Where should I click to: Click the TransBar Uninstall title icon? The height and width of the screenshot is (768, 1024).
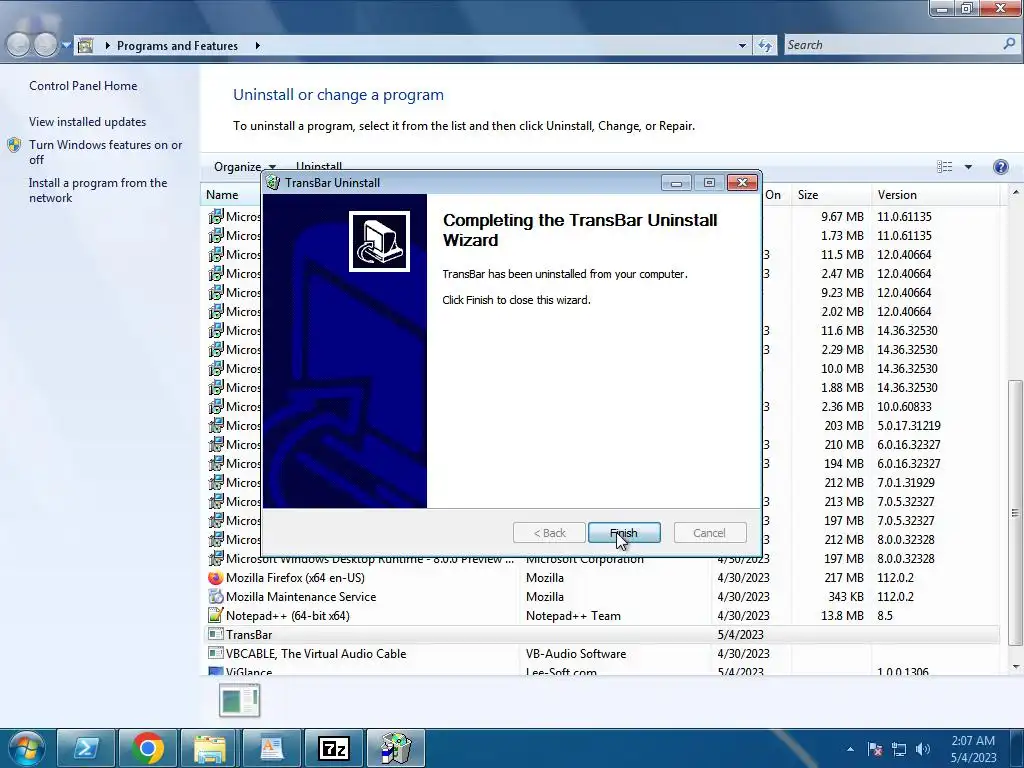coord(273,182)
